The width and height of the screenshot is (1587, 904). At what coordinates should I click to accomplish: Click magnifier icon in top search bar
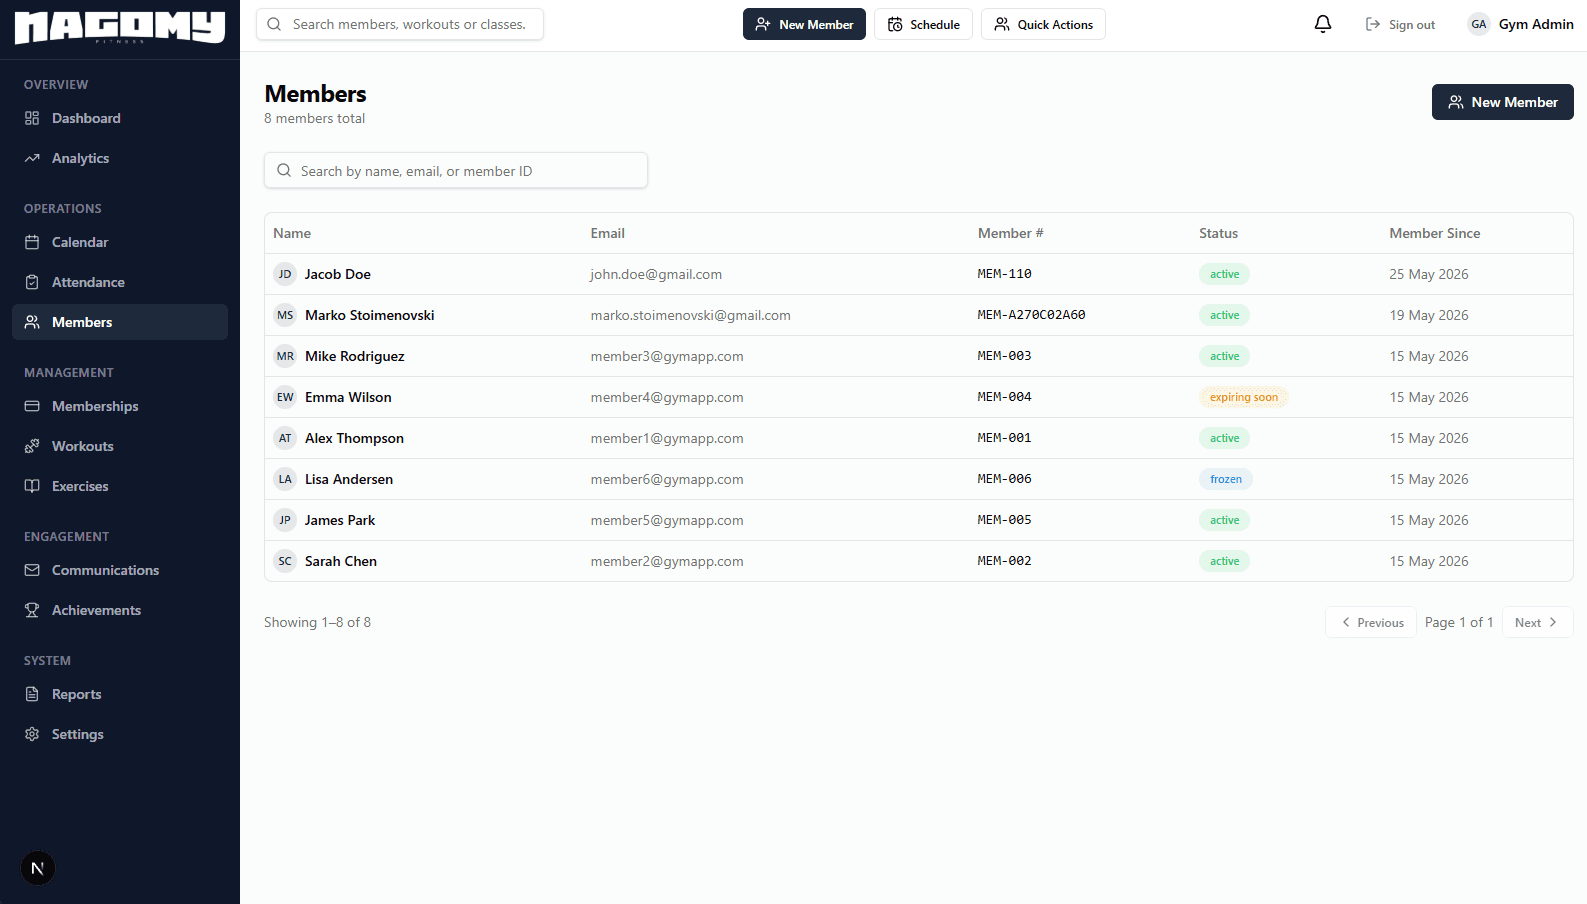pos(274,24)
